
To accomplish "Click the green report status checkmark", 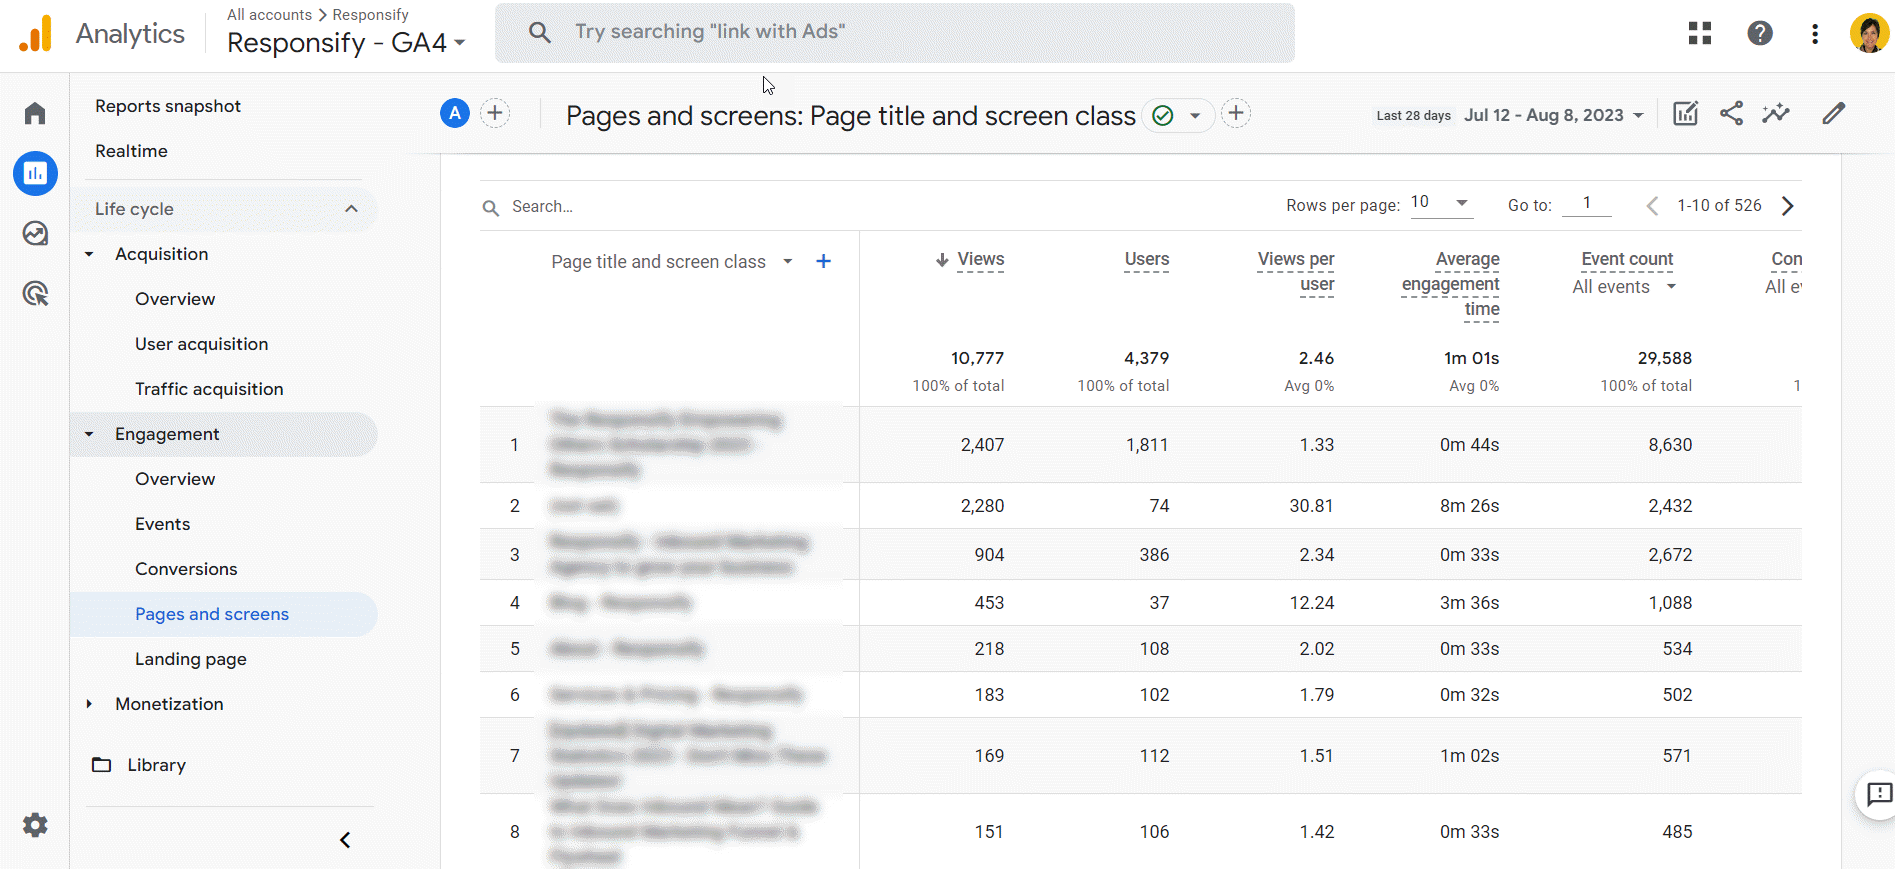I will click(x=1163, y=115).
